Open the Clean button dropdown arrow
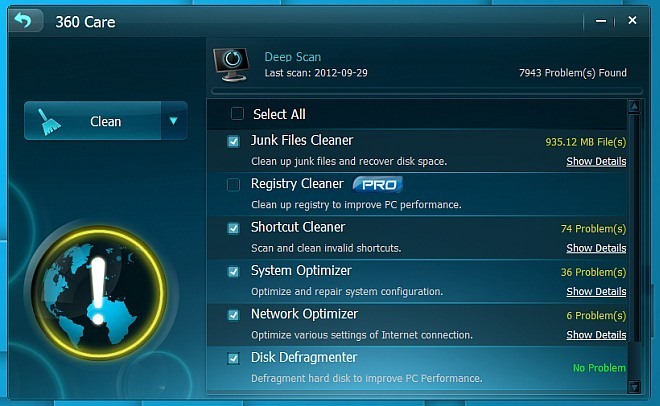Image resolution: width=660 pixels, height=406 pixels. point(173,121)
